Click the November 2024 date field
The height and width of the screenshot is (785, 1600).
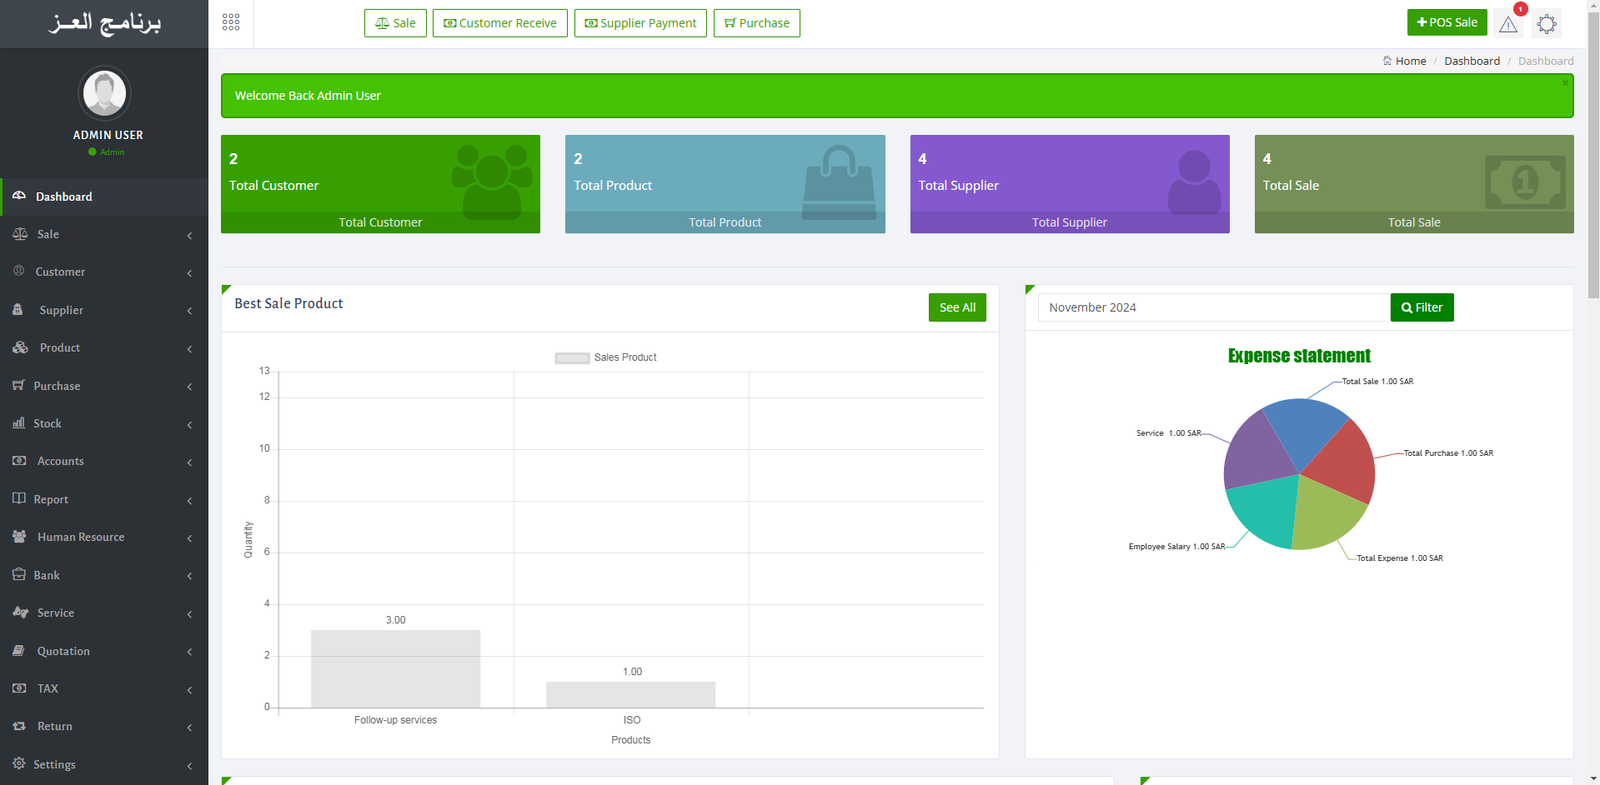pyautogui.click(x=1213, y=308)
